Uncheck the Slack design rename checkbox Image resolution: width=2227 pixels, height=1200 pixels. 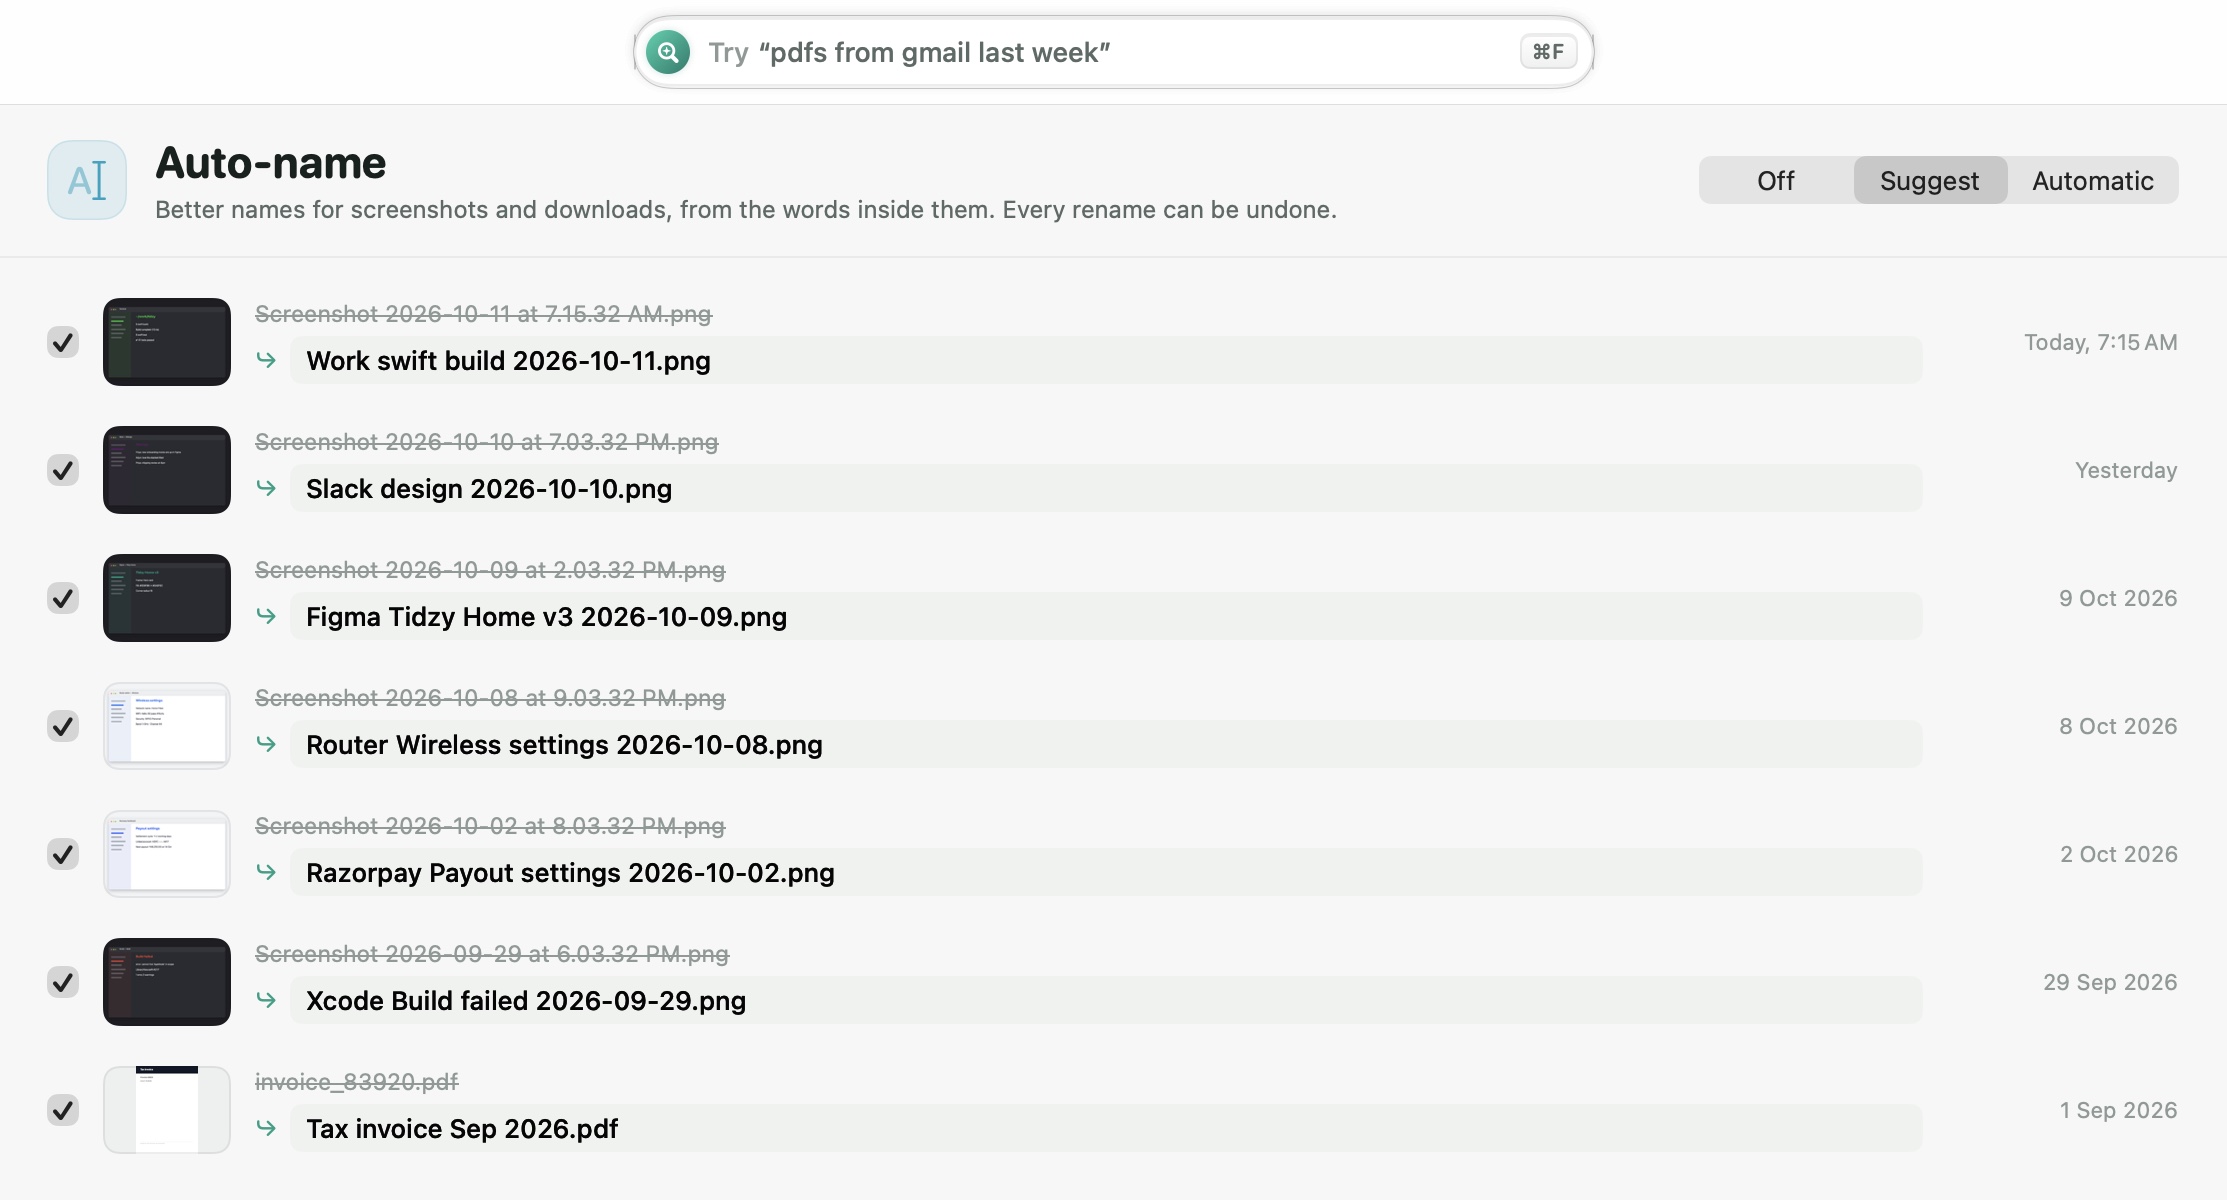tap(63, 470)
